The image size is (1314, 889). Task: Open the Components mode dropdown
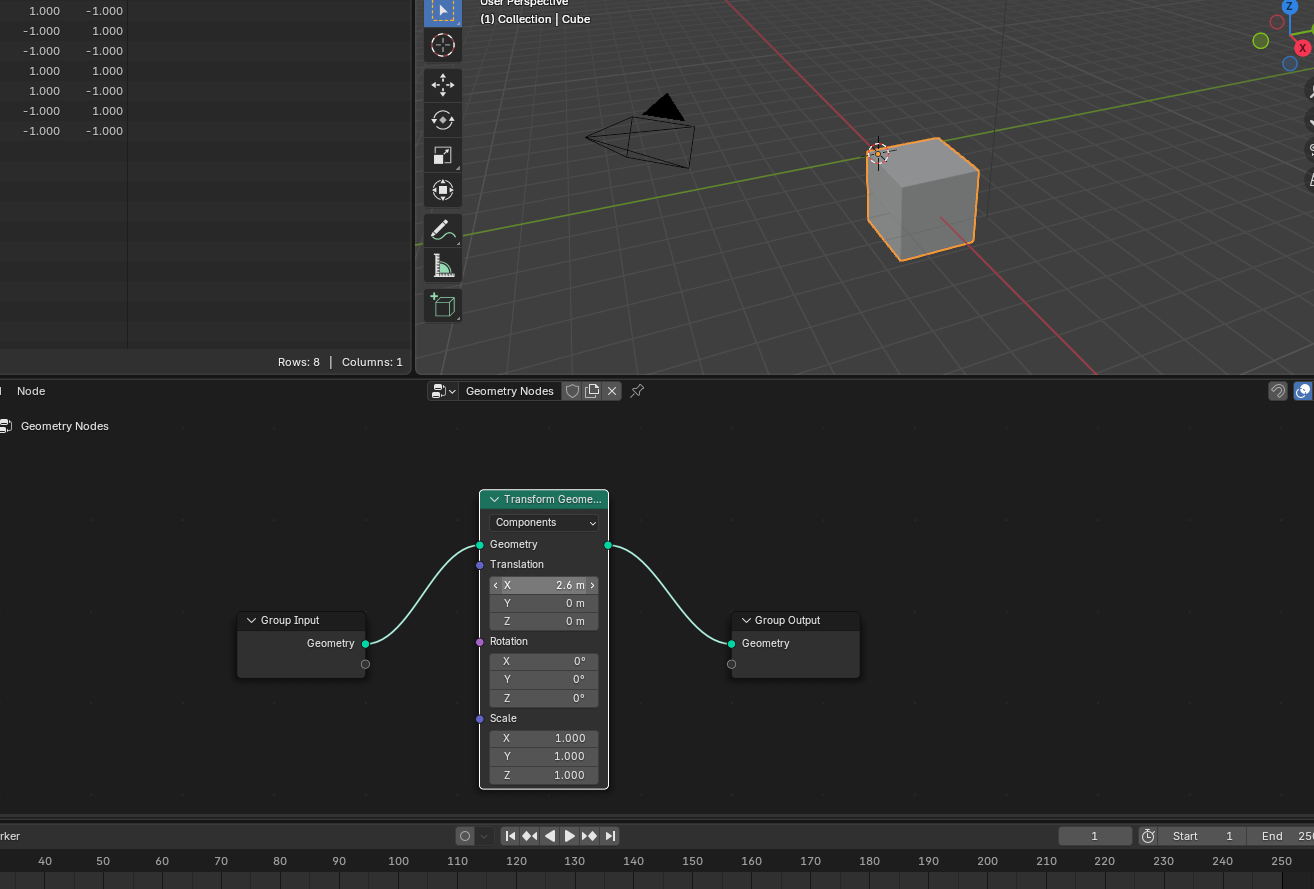coord(544,523)
